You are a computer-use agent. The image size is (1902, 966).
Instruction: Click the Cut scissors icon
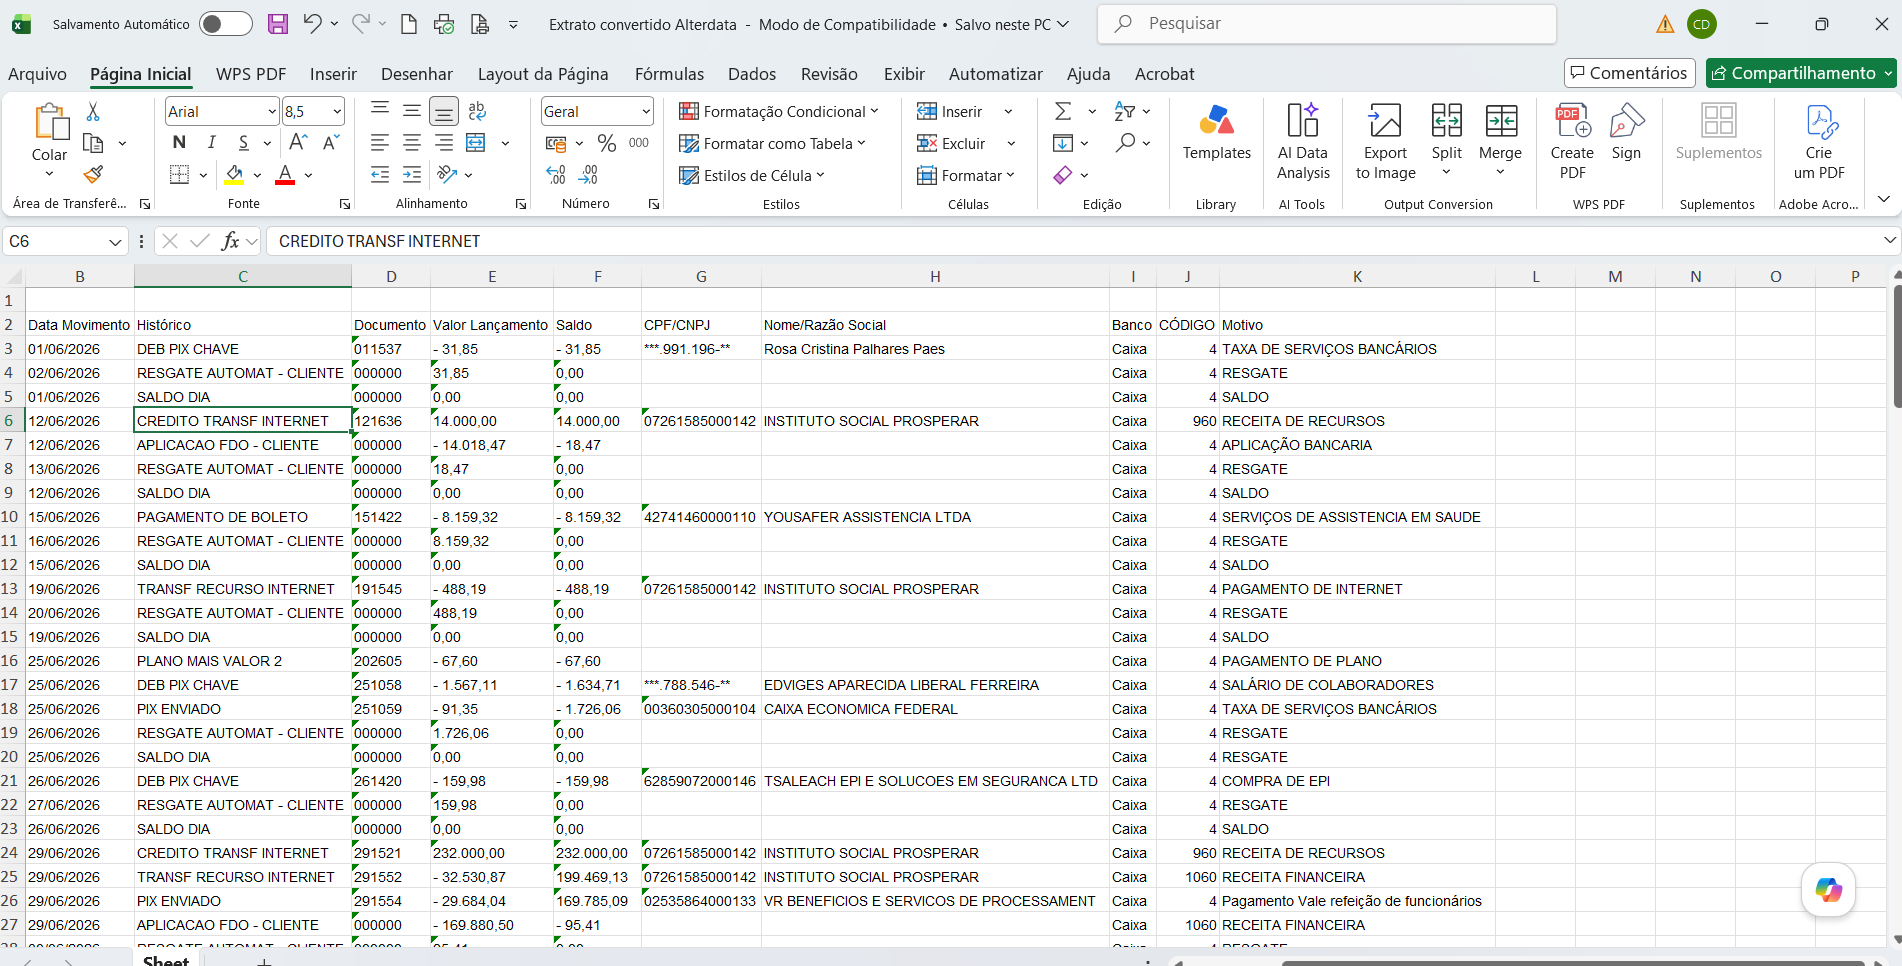click(93, 111)
